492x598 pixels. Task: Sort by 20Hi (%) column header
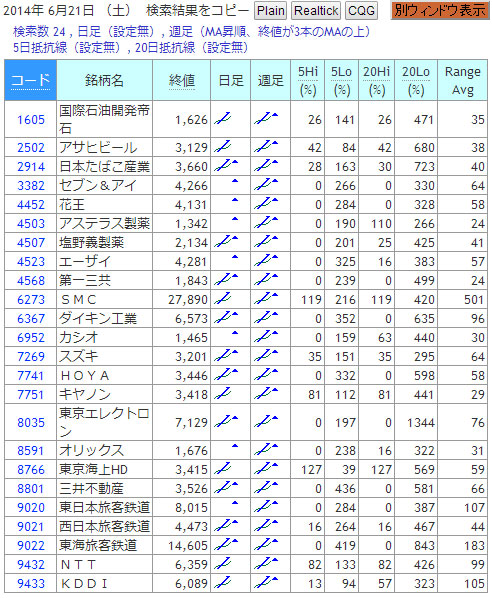(x=376, y=80)
